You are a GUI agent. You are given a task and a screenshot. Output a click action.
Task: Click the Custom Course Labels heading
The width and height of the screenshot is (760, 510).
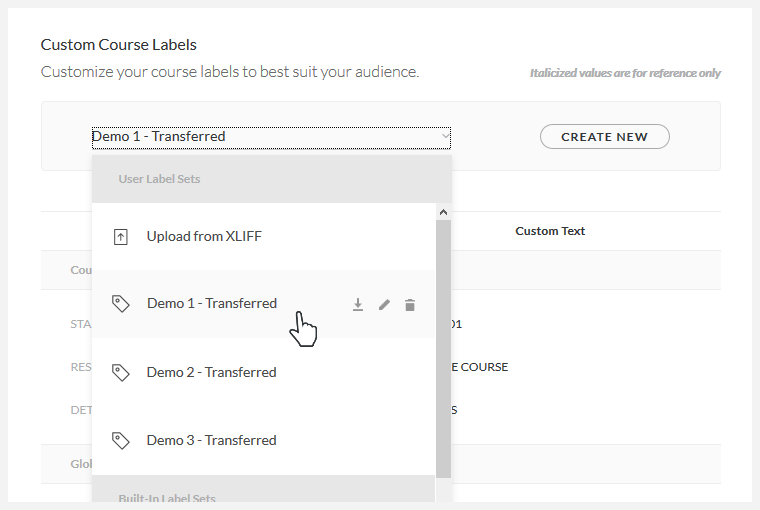pos(118,44)
